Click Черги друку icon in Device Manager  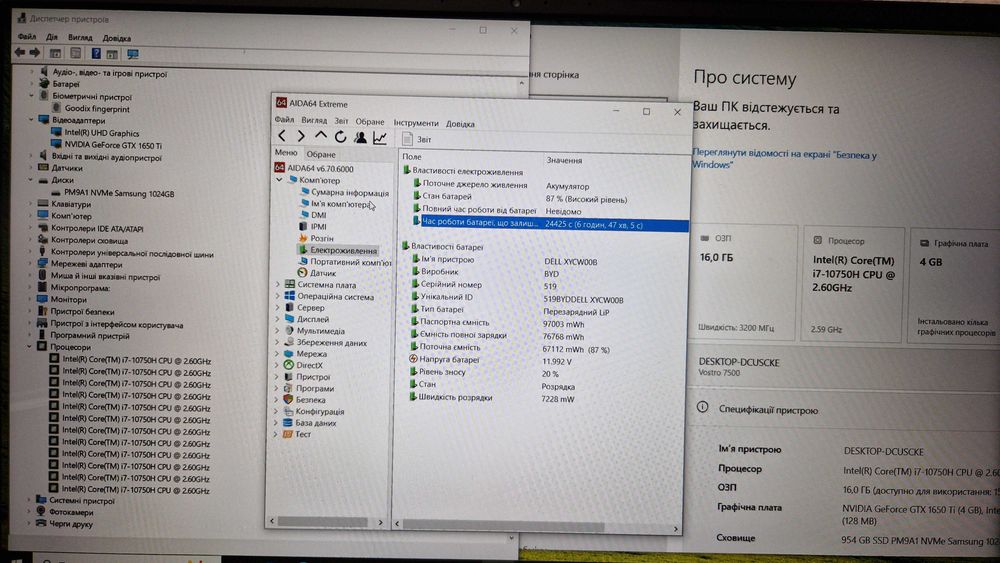click(x=41, y=523)
